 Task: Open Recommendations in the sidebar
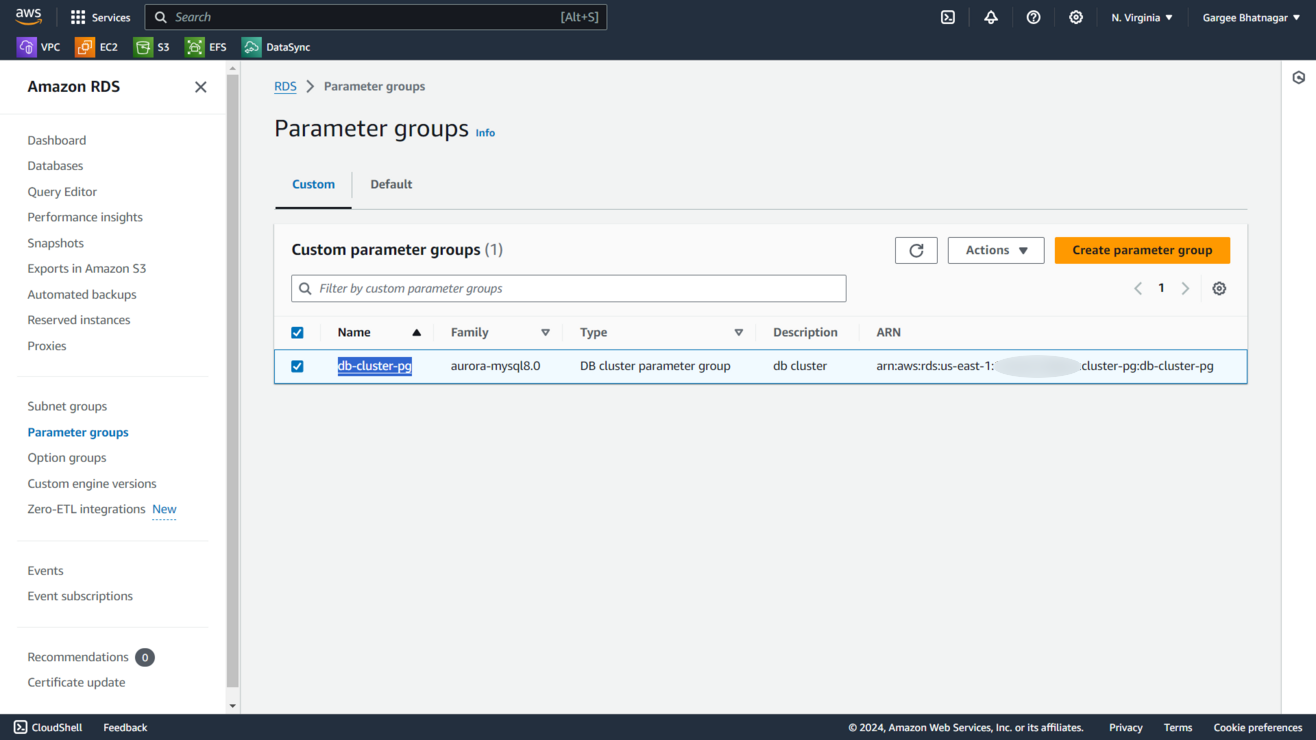click(78, 657)
